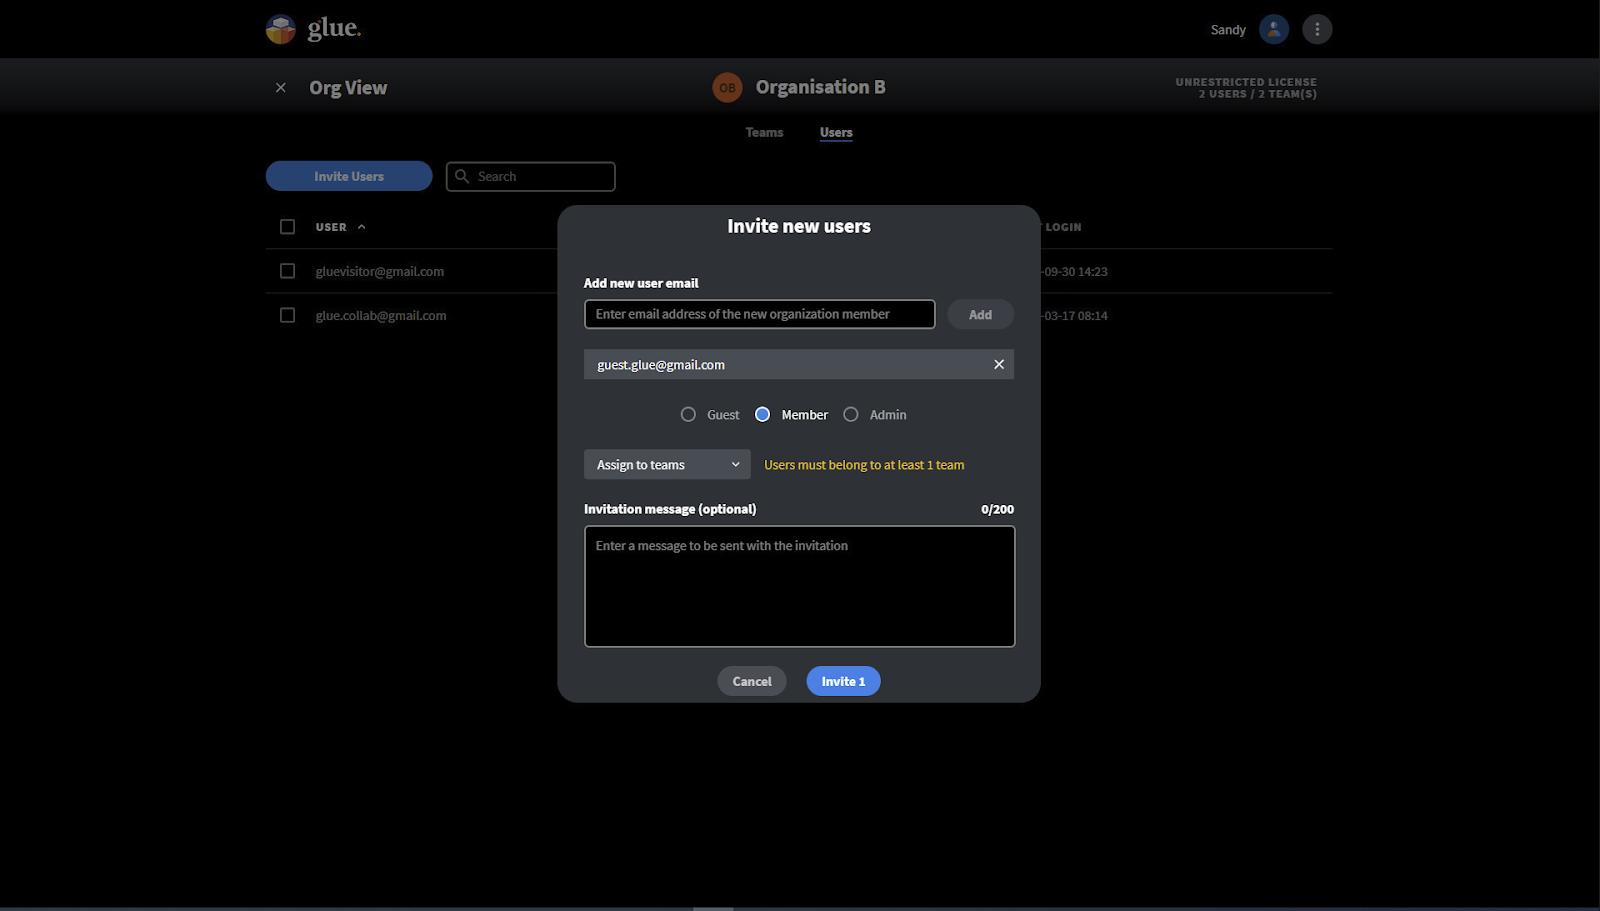
Task: Click the Organisation B OB badge
Action: (727, 88)
